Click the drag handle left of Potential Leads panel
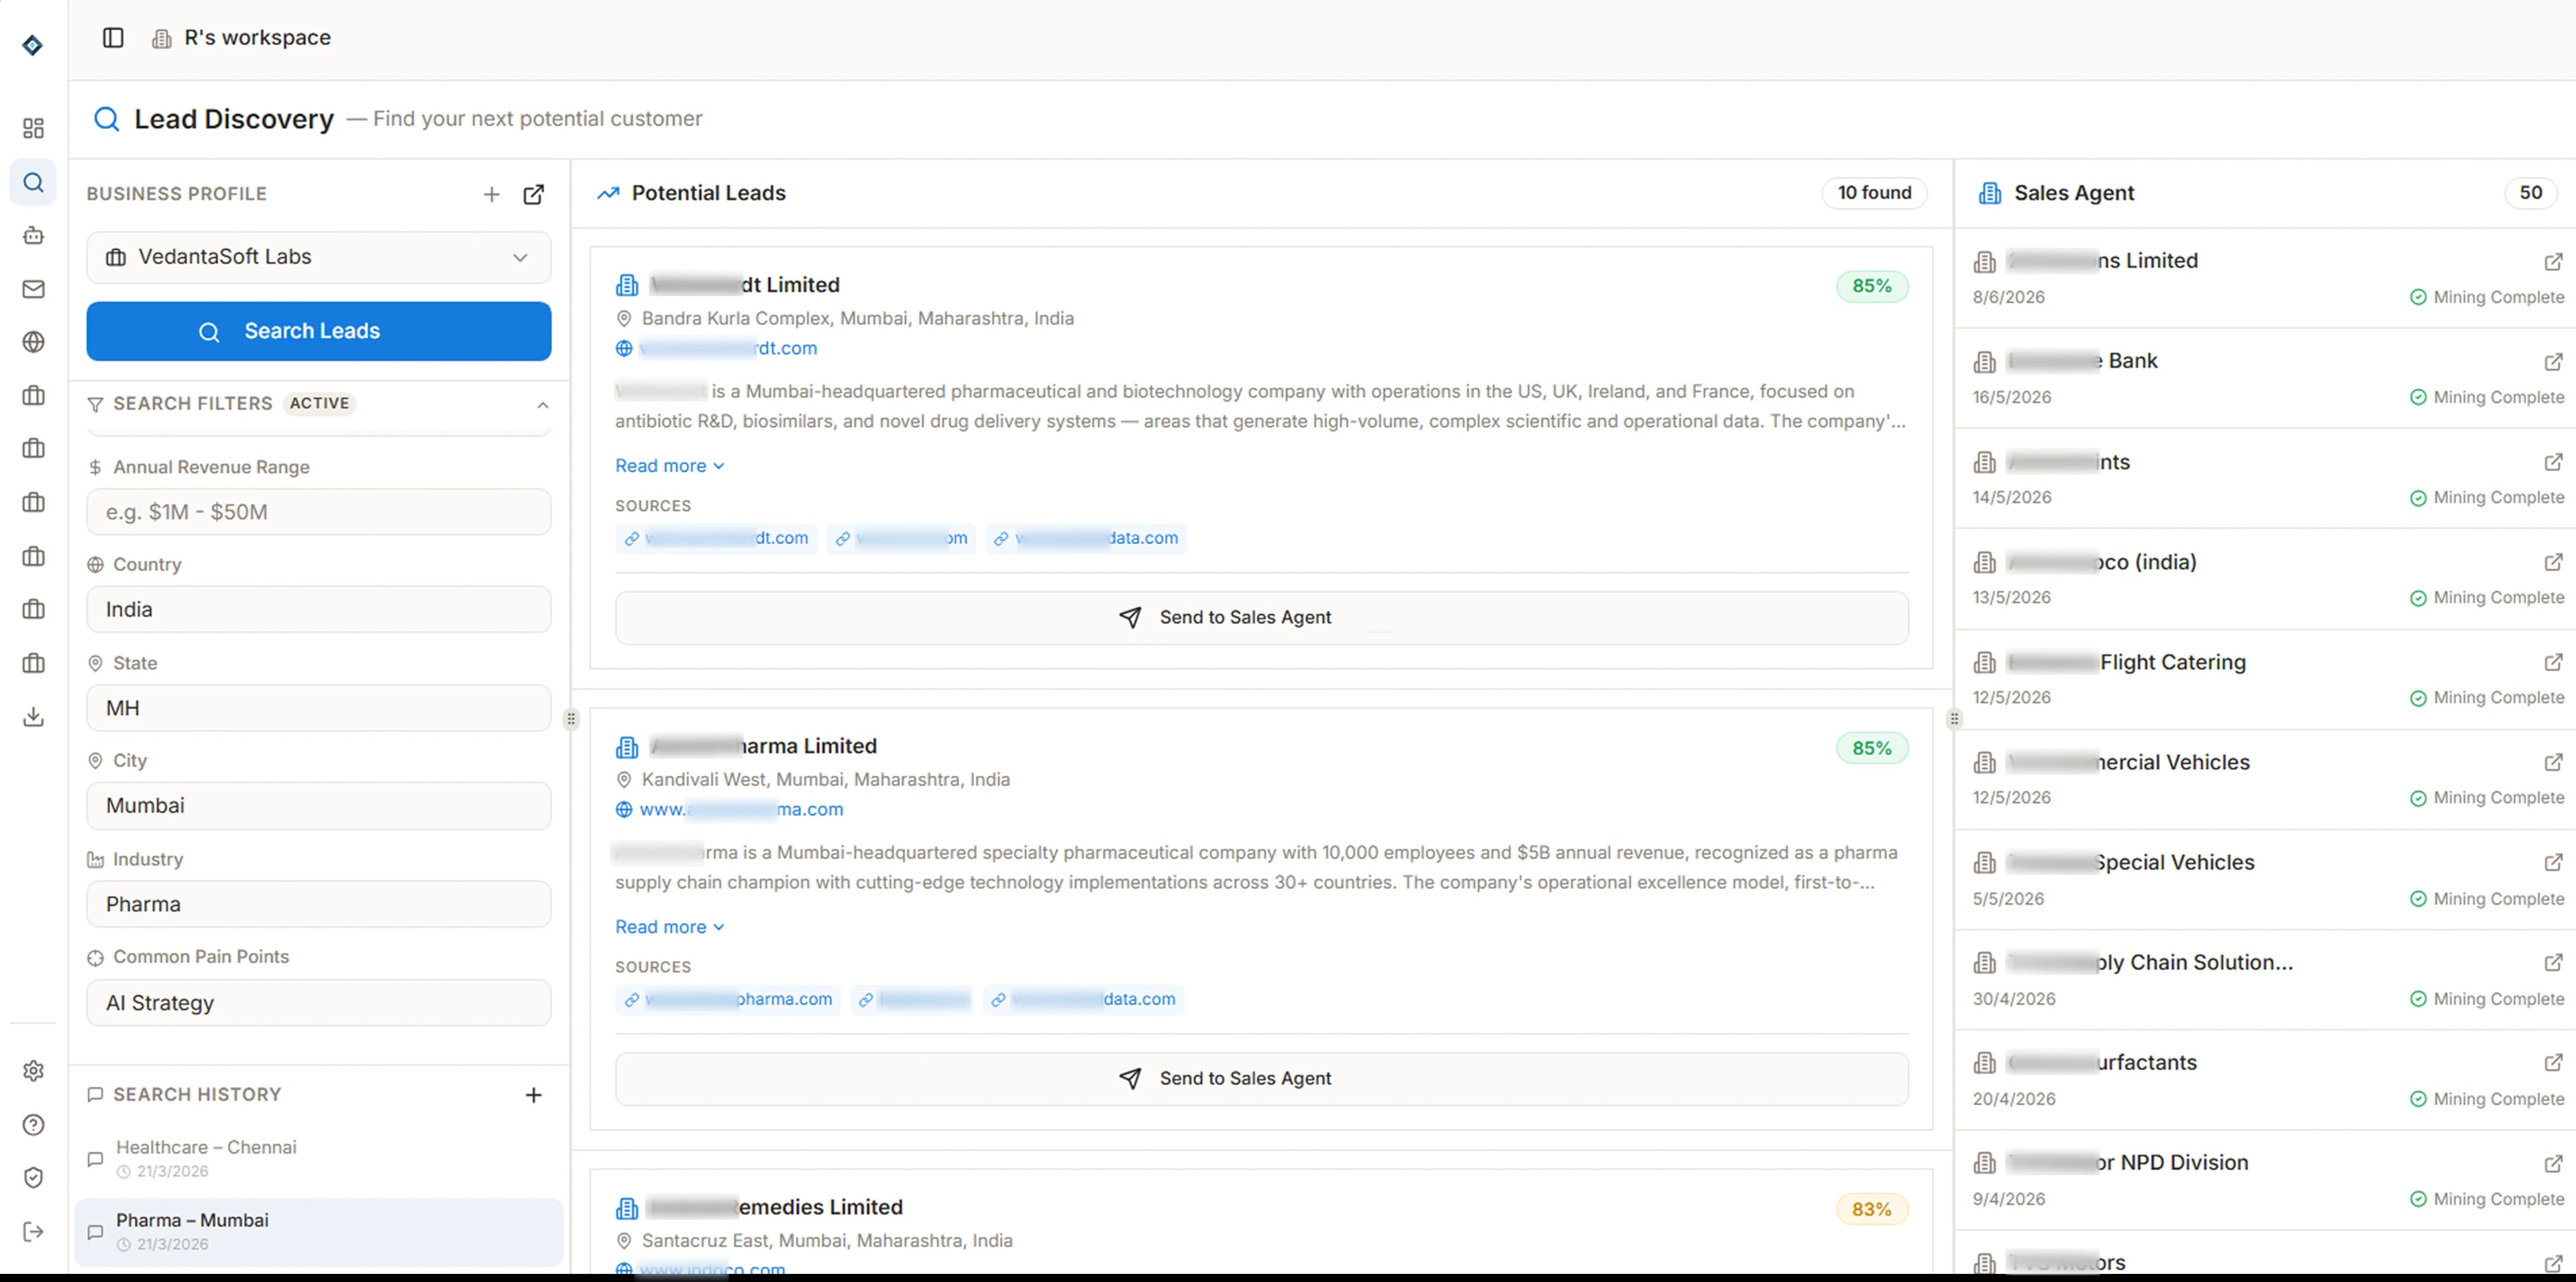 point(571,719)
